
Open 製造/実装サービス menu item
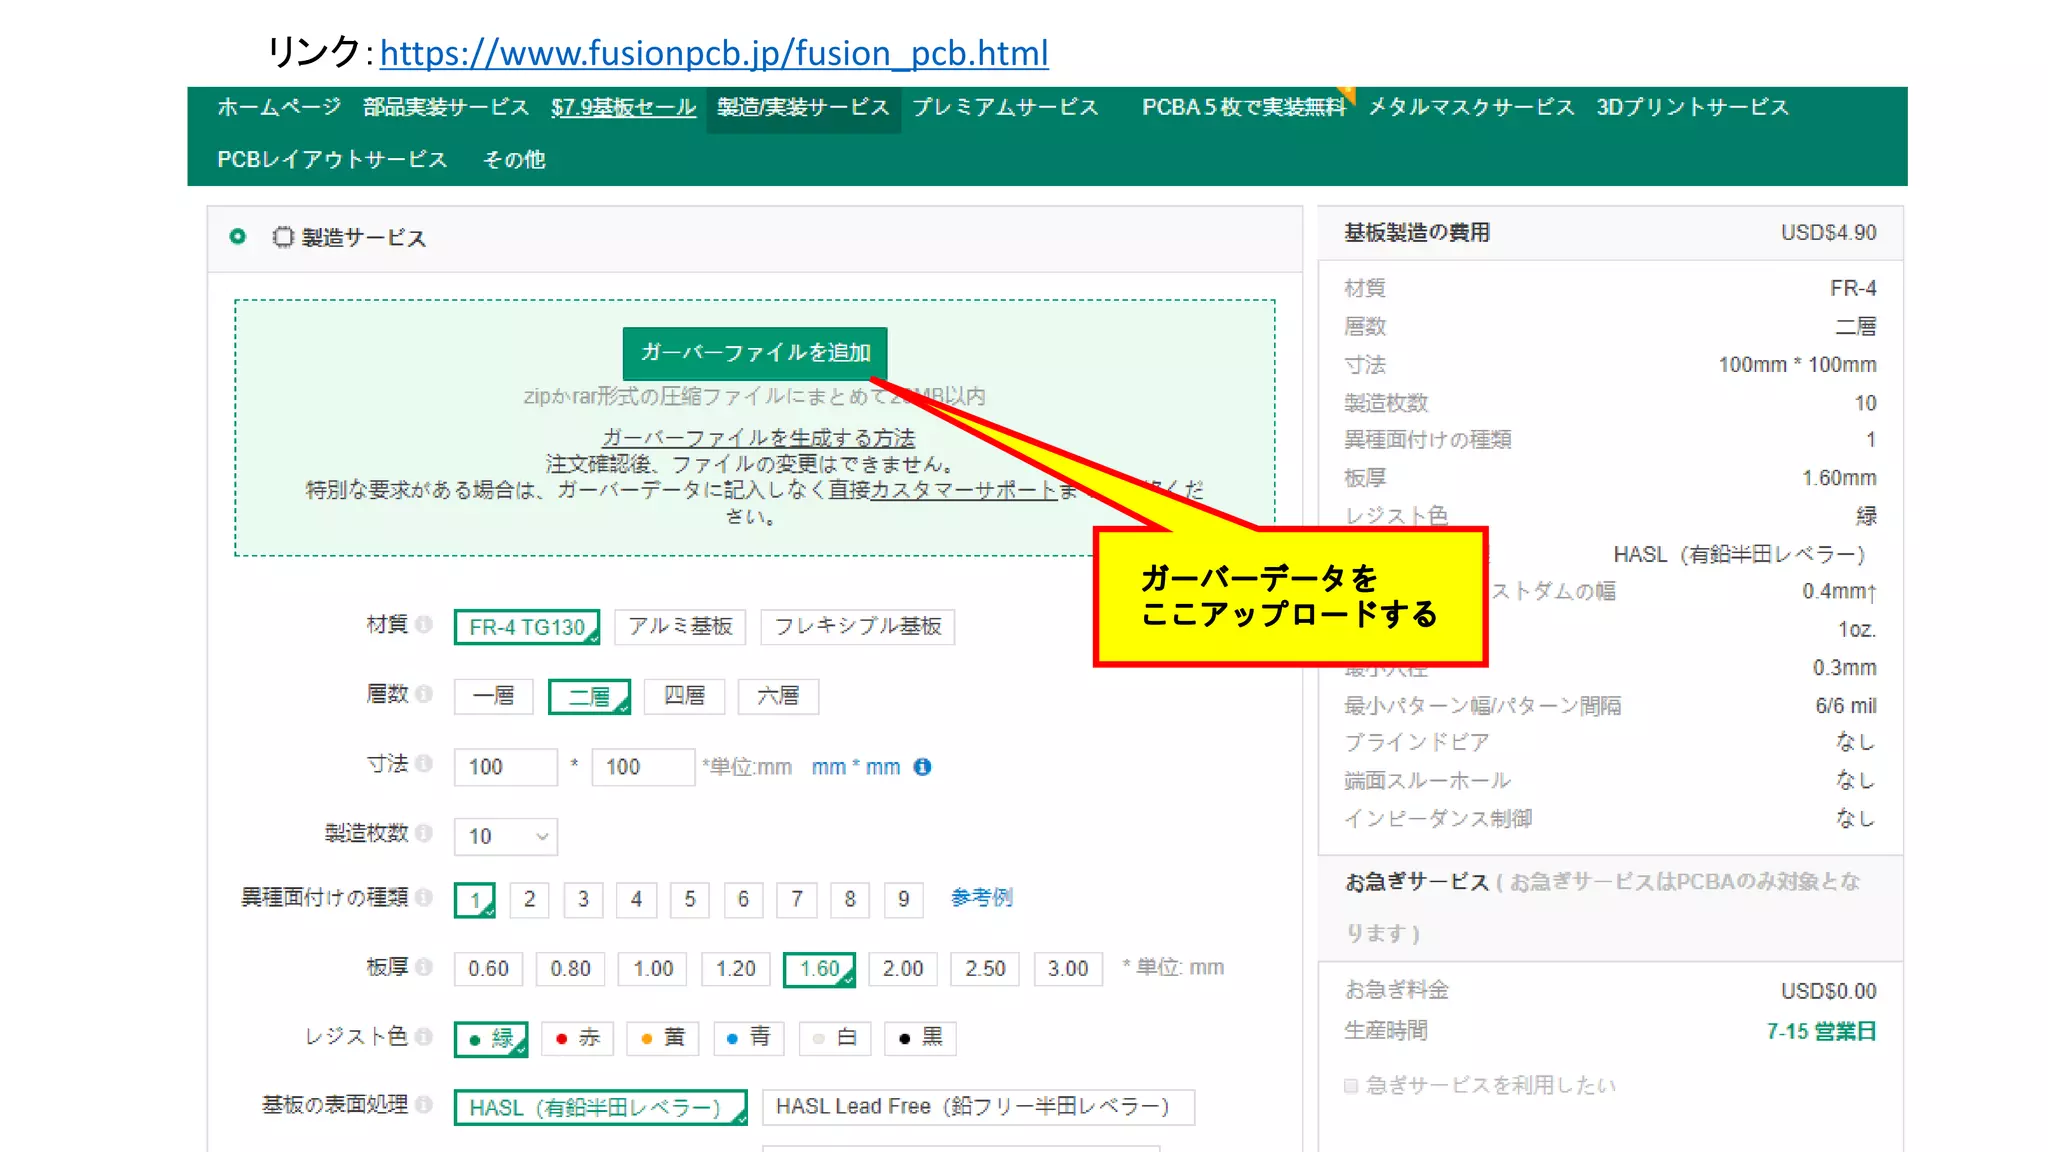(x=803, y=108)
